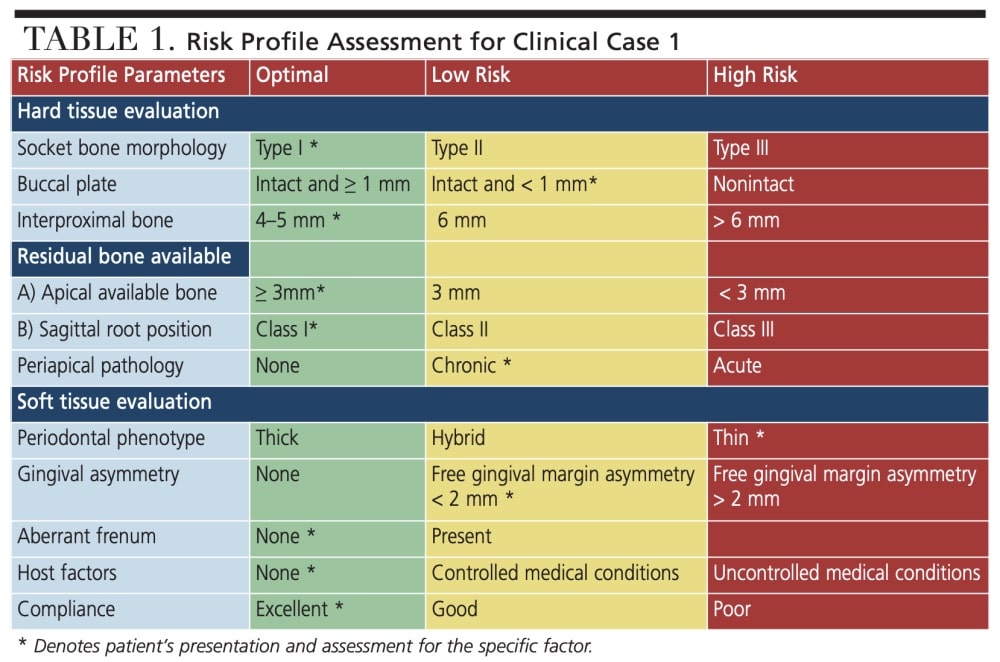
Task: Click the 'Intact and < 1 mm*' cell
Action: 515,184
